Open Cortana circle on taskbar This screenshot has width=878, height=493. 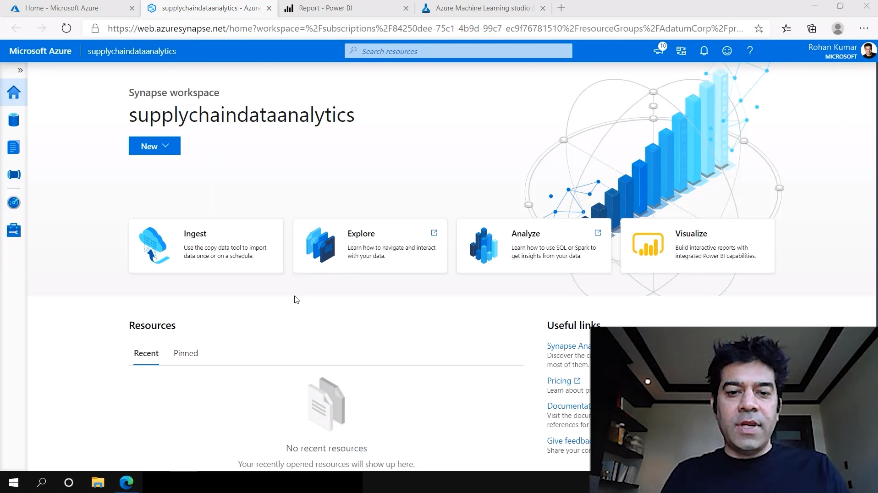coord(68,482)
